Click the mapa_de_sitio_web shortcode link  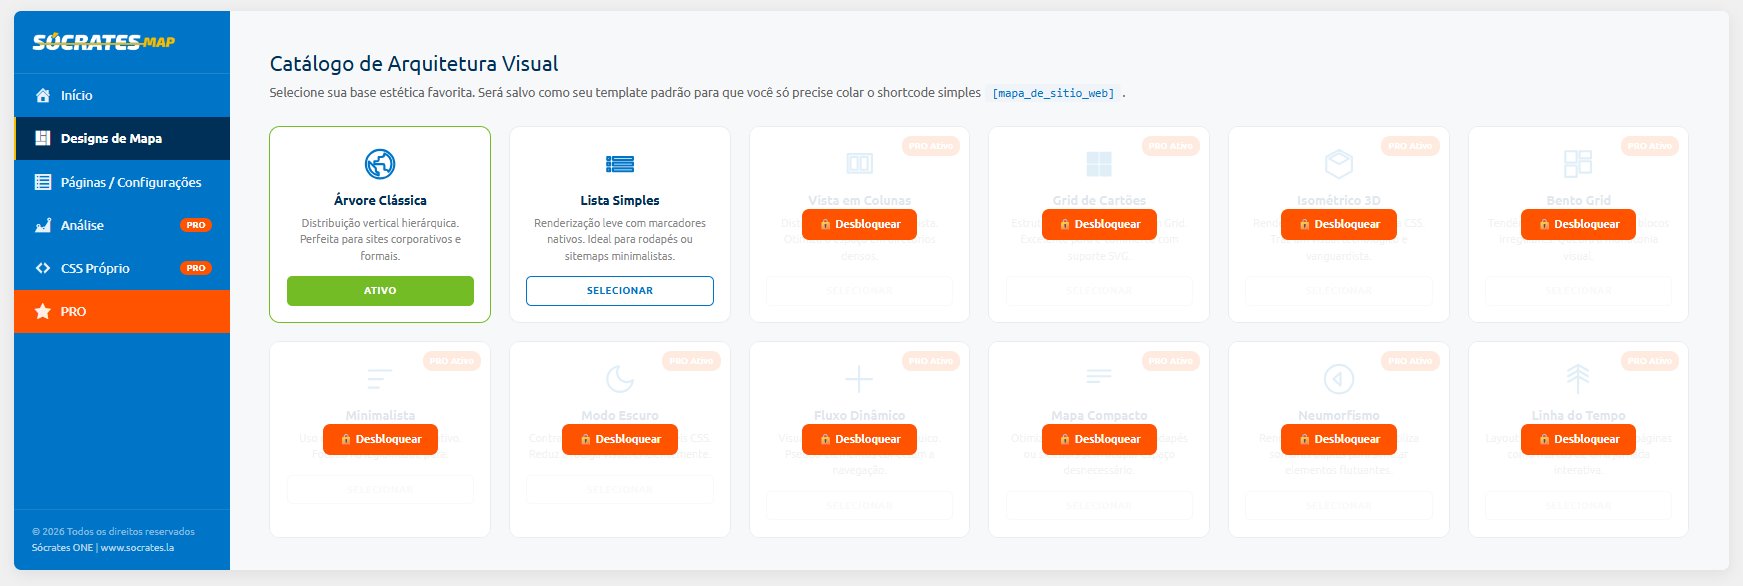pos(1054,91)
